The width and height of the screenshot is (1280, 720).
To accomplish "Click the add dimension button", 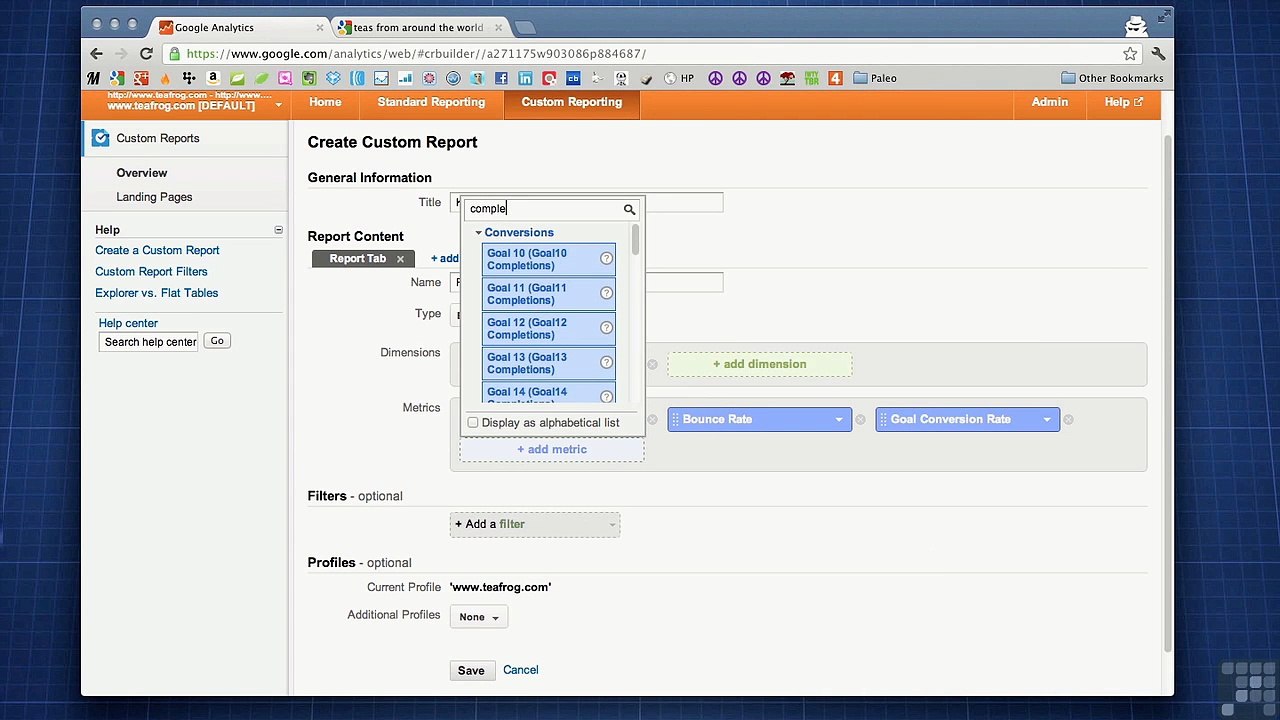I will point(760,364).
